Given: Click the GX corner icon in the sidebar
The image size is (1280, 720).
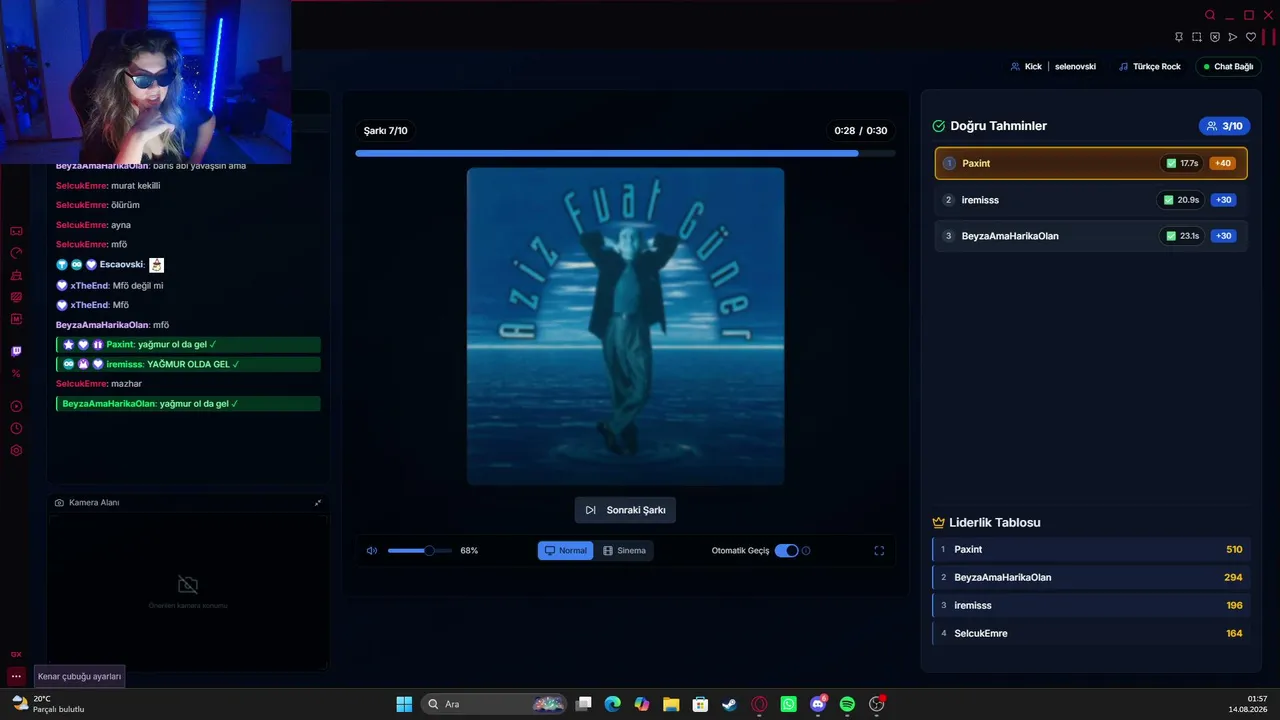Looking at the screenshot, I should (x=16, y=654).
